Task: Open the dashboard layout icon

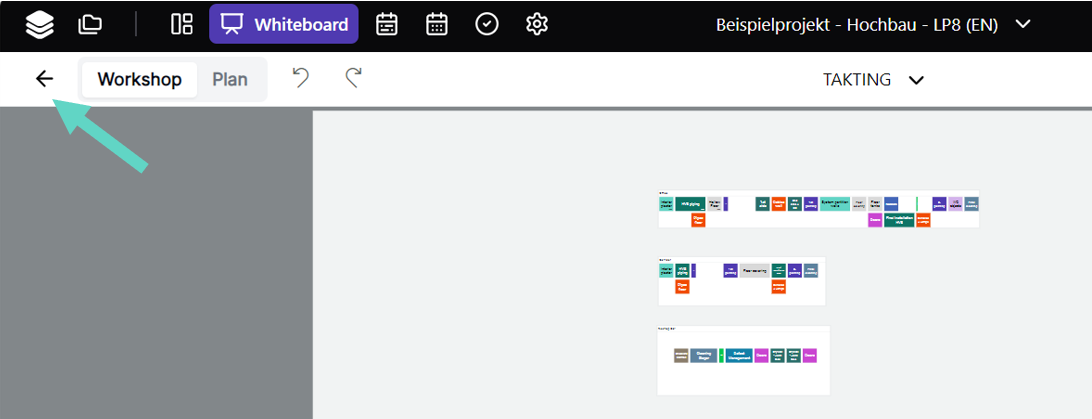Action: 182,24
